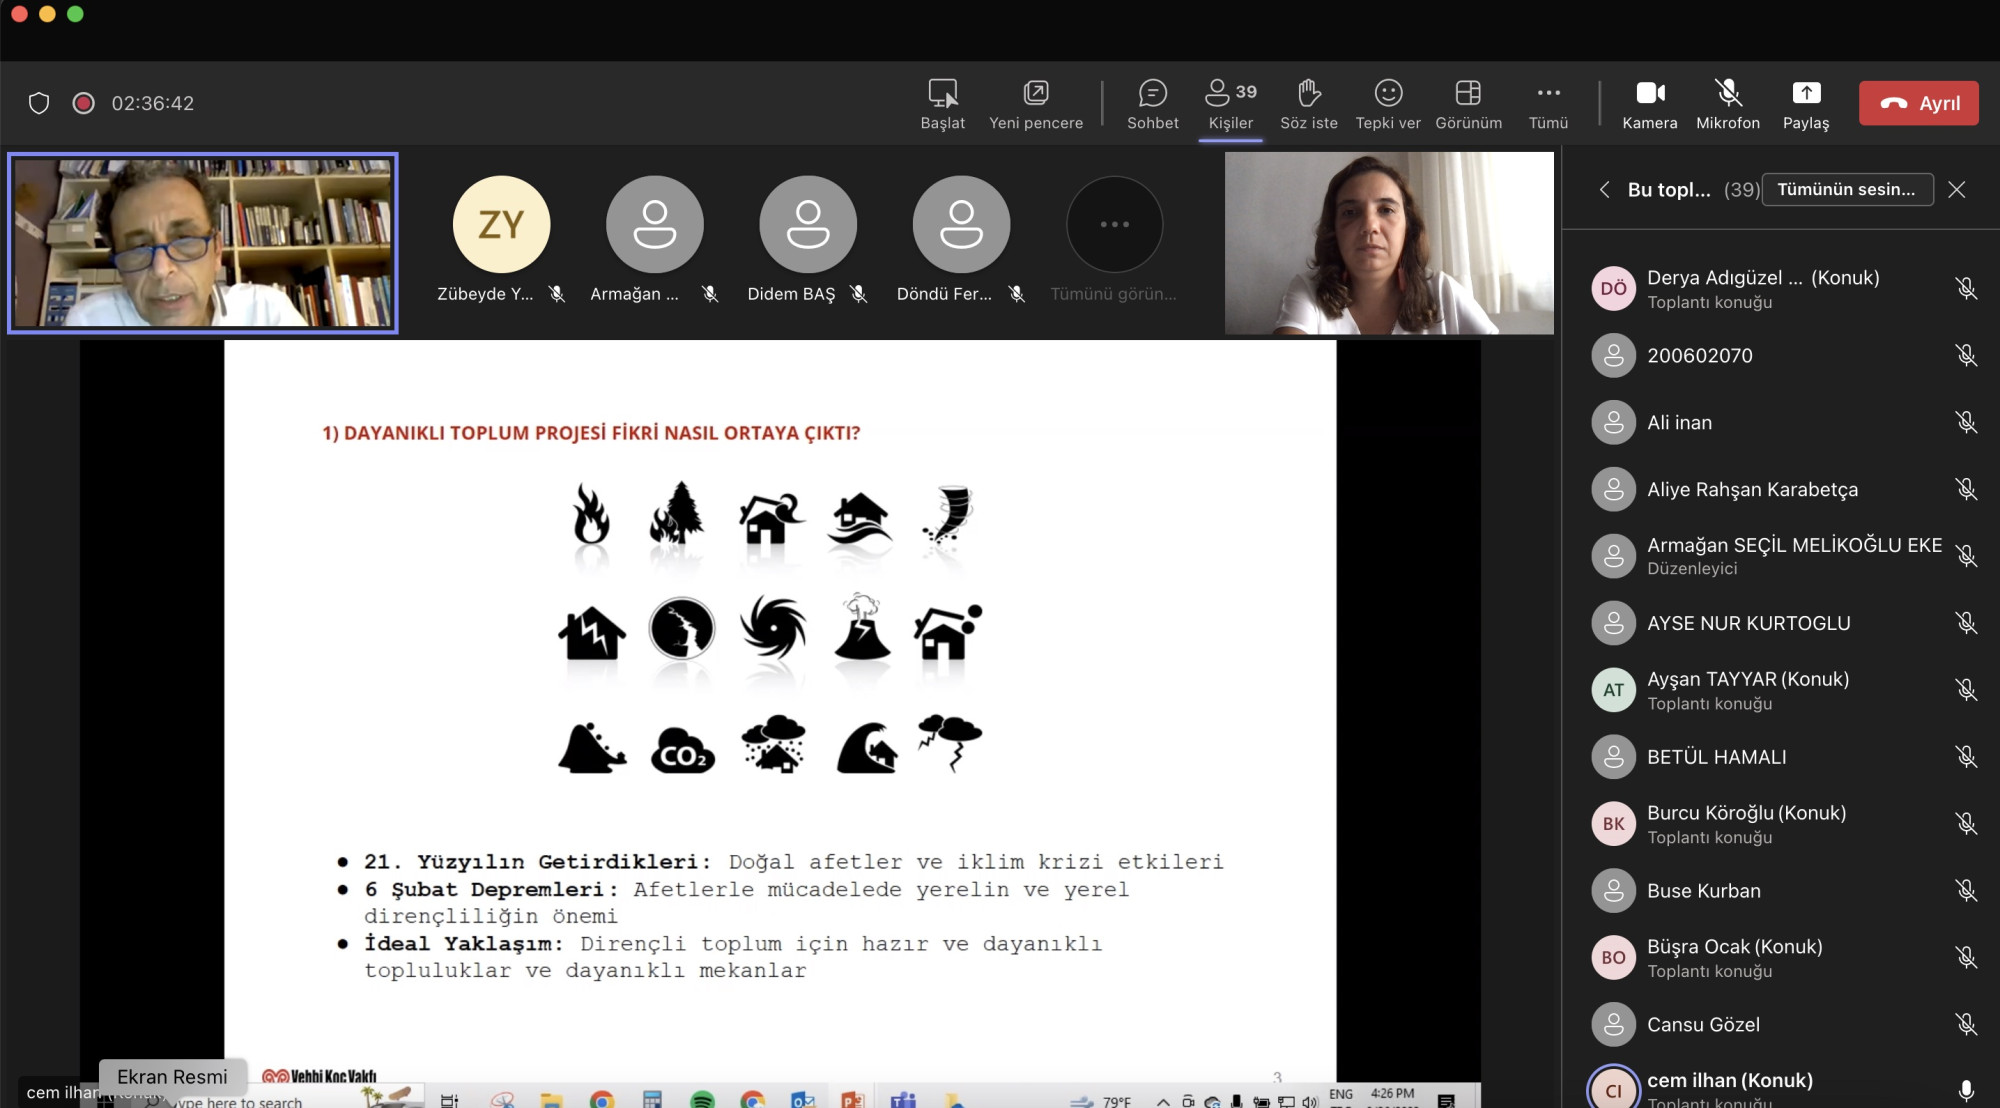Click muted mic for Cansu Gözel

point(1966,1025)
